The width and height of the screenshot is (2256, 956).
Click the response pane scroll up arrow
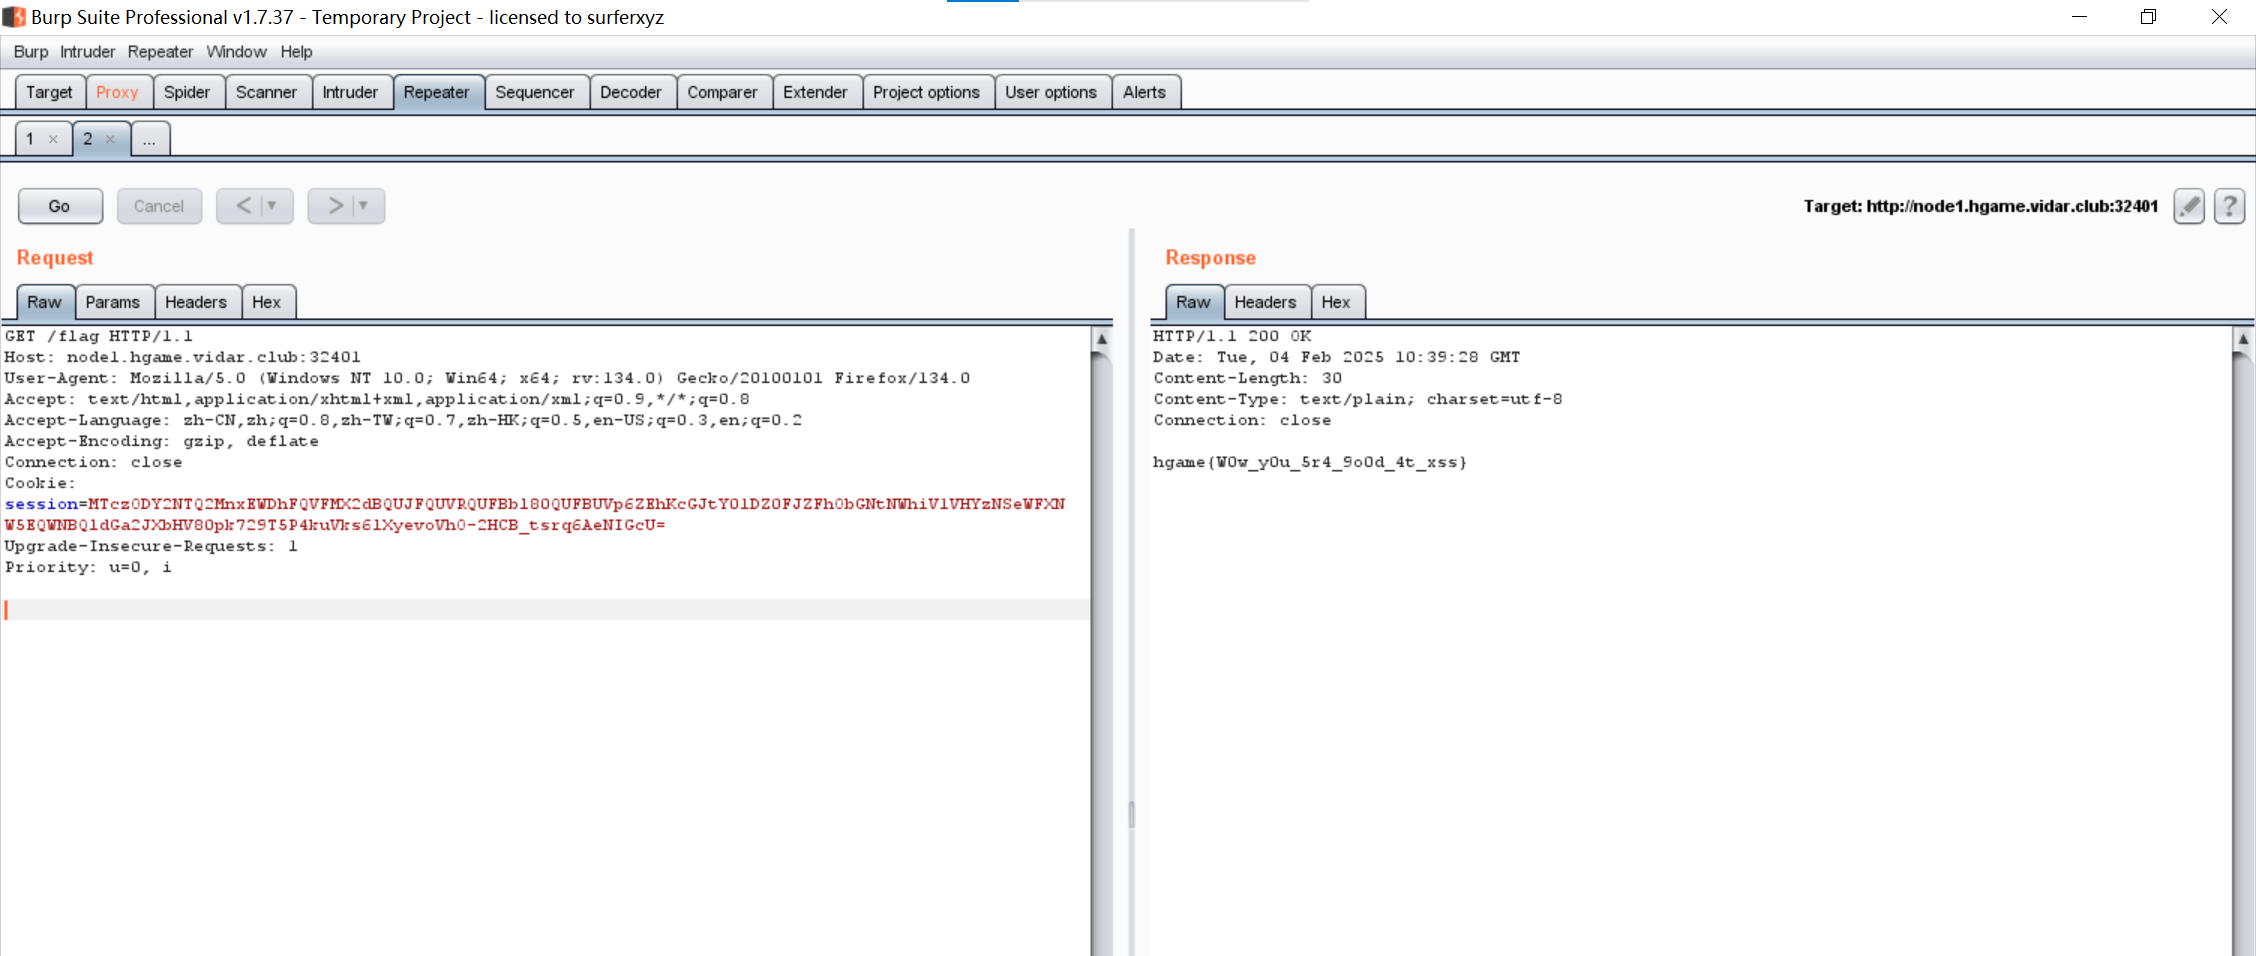click(2243, 339)
